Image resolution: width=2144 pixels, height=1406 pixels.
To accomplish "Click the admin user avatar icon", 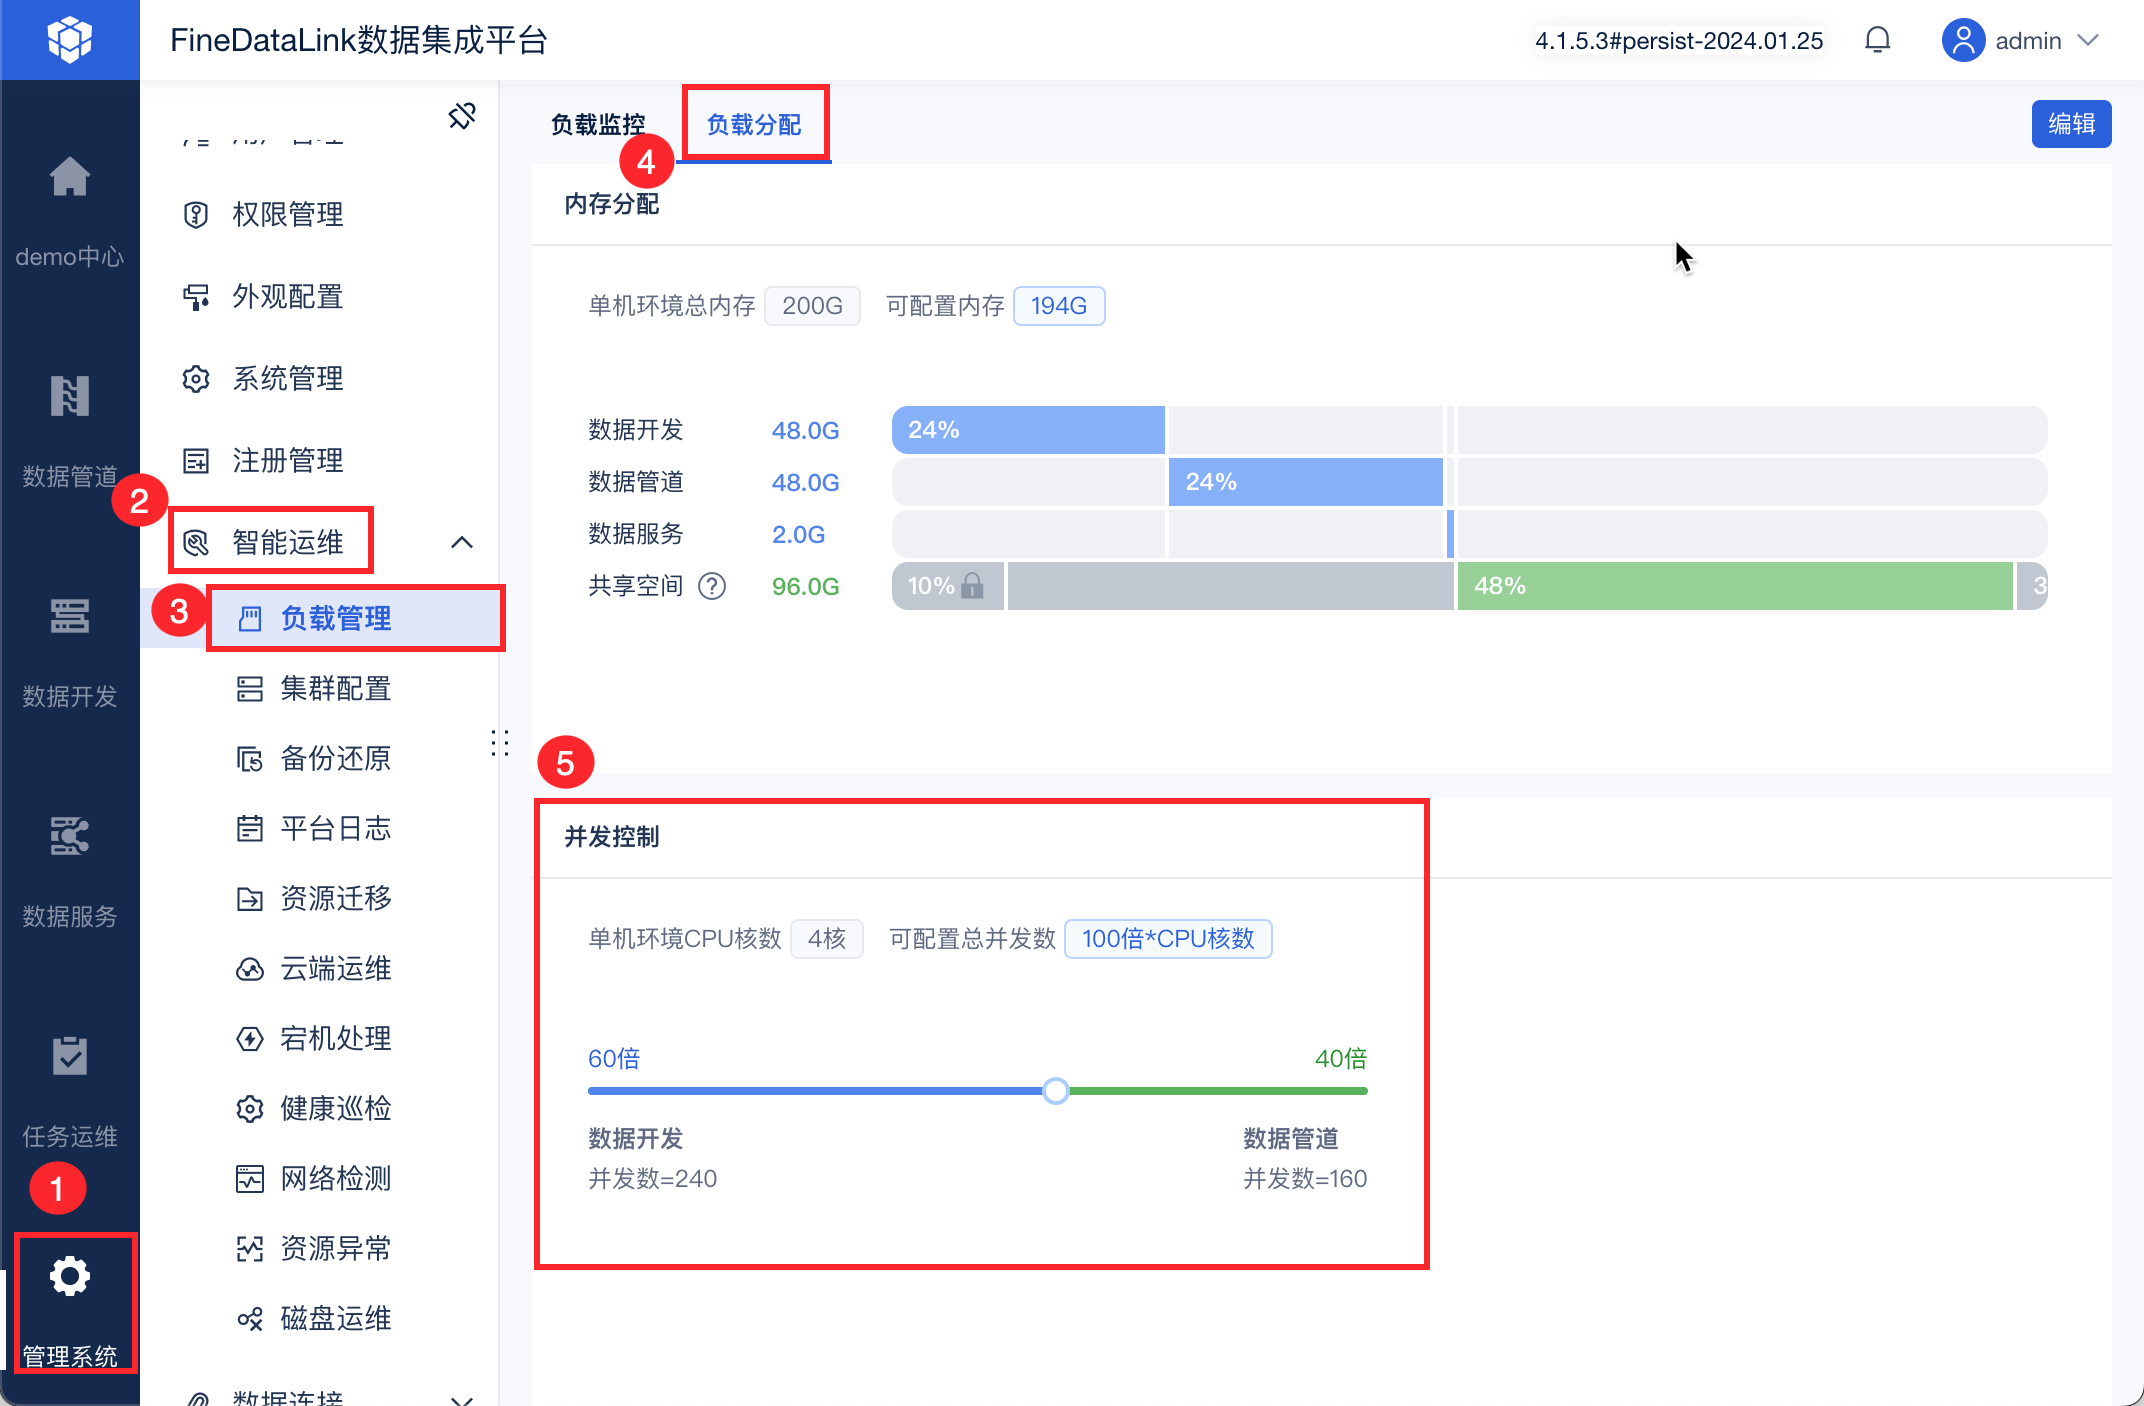I will click(x=1962, y=40).
